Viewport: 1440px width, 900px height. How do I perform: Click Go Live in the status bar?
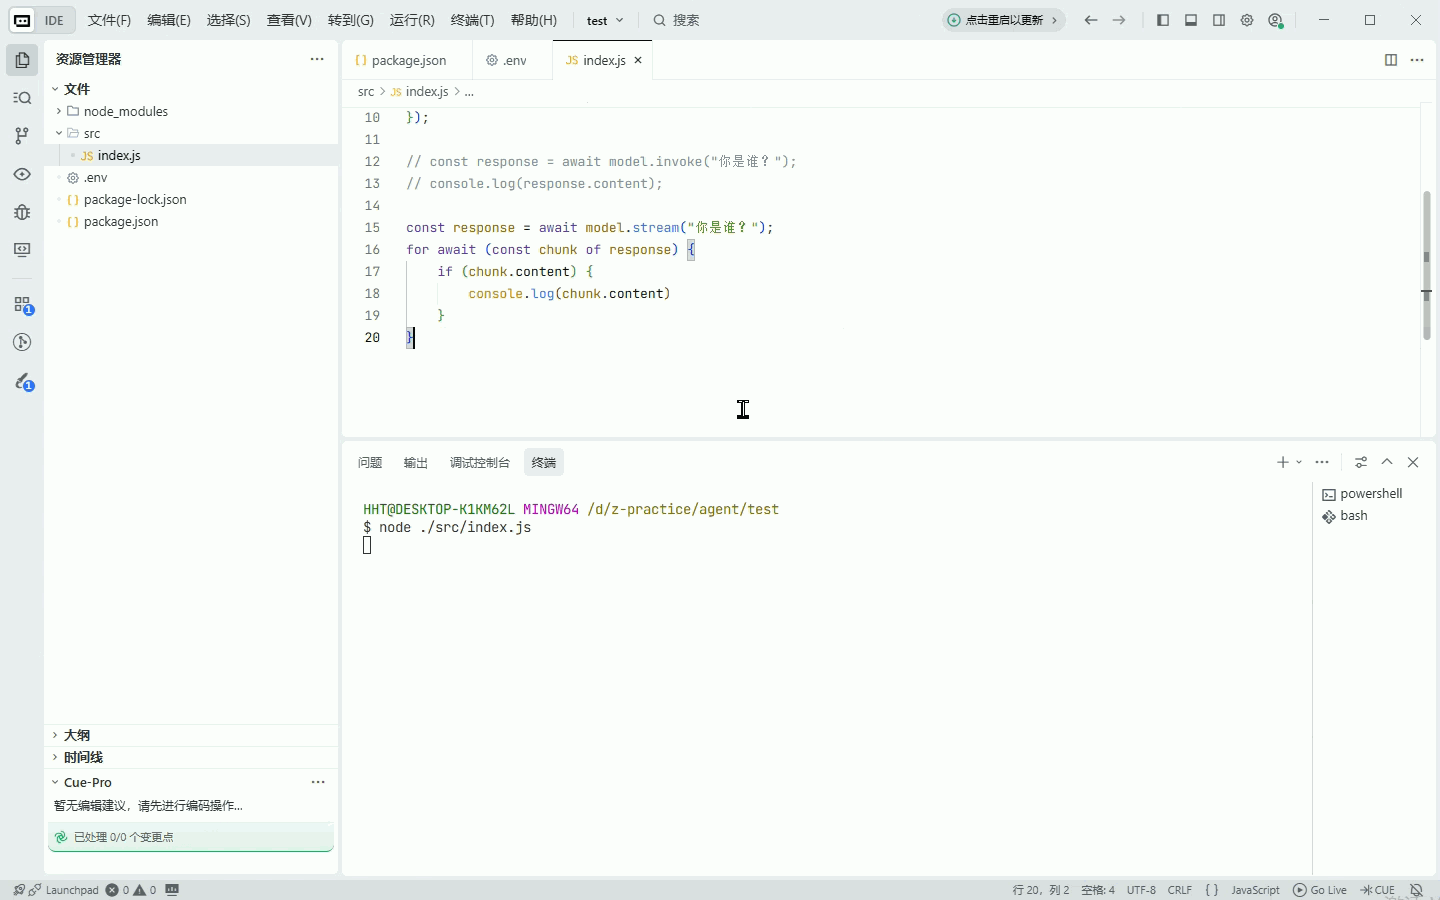1320,890
